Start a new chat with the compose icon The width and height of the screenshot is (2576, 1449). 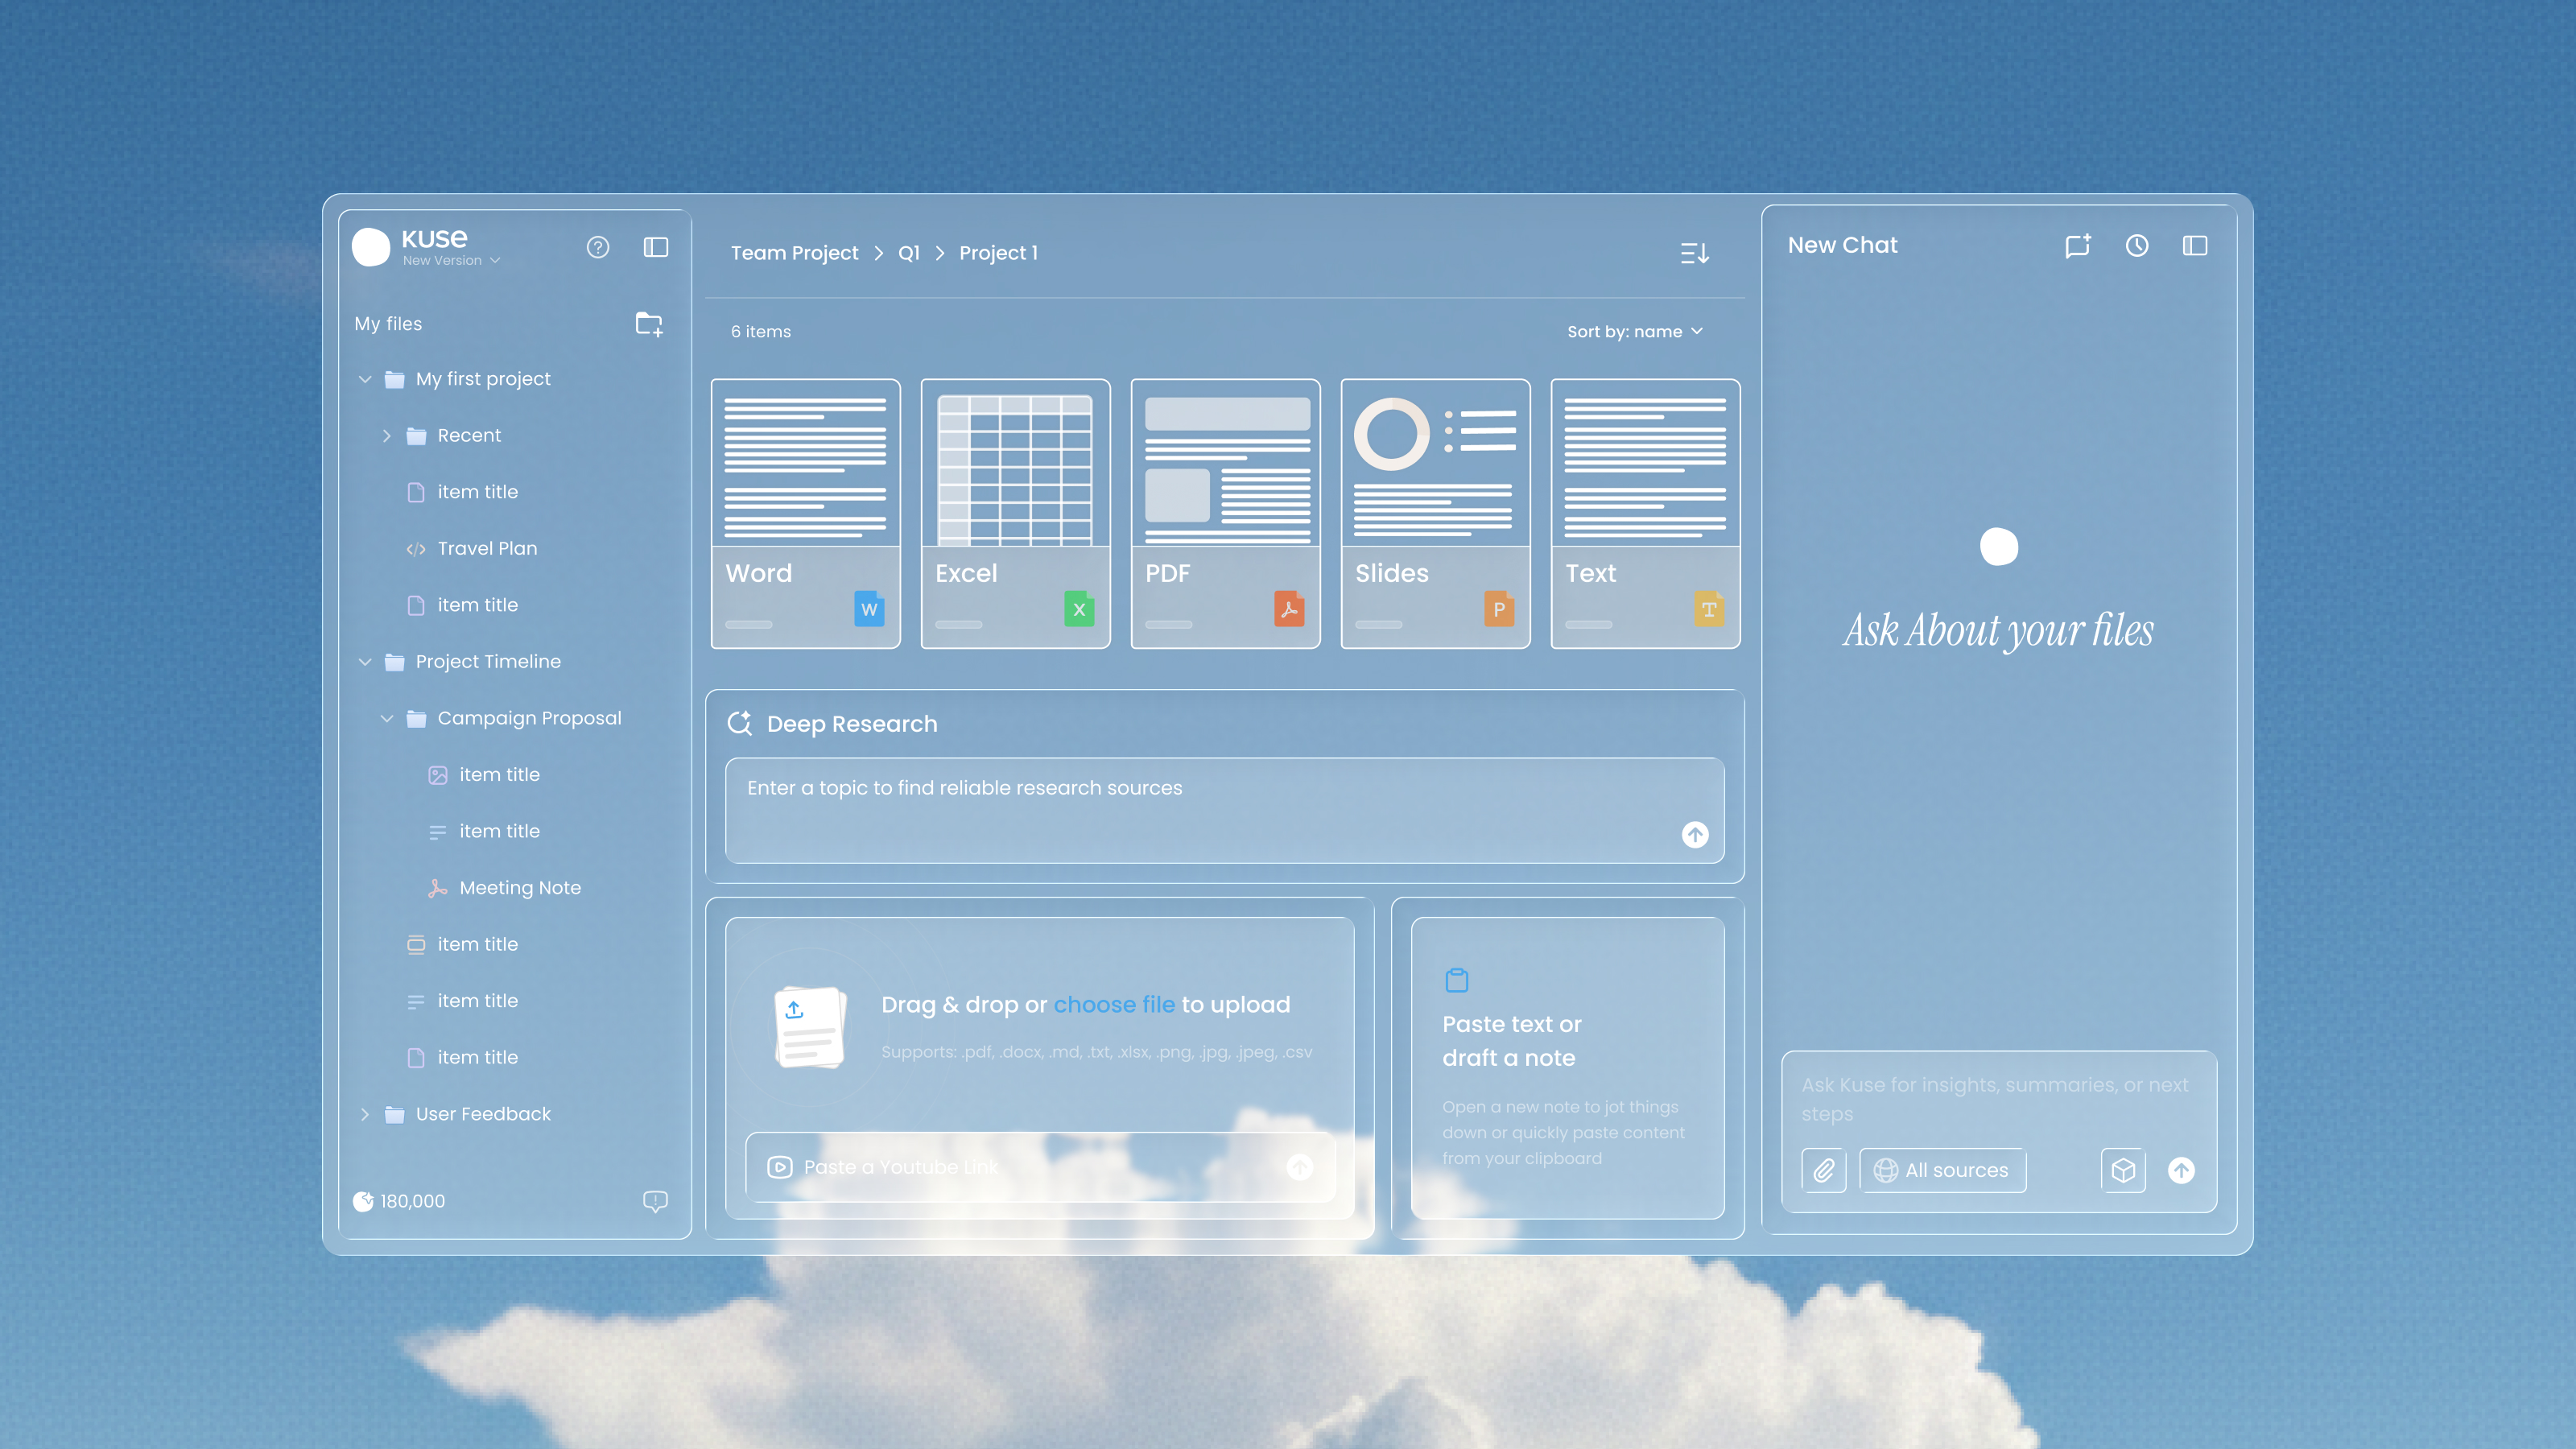point(2077,246)
